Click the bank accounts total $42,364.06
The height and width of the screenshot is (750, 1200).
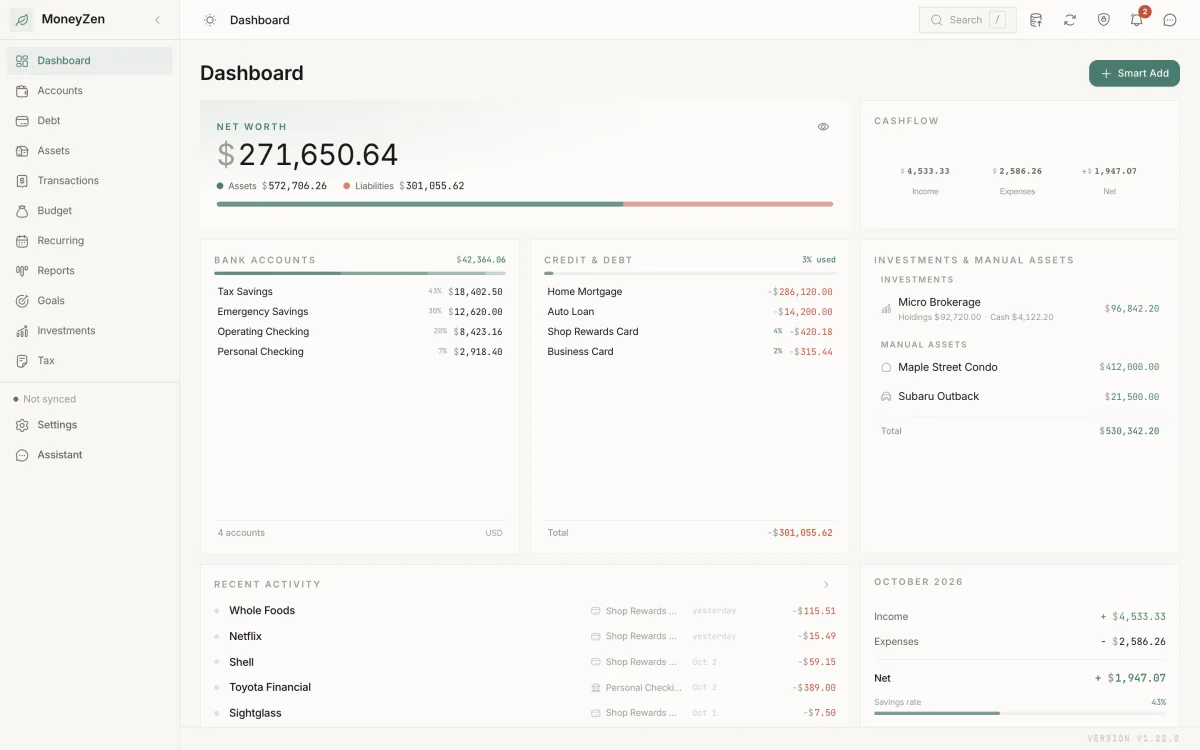[x=481, y=260]
